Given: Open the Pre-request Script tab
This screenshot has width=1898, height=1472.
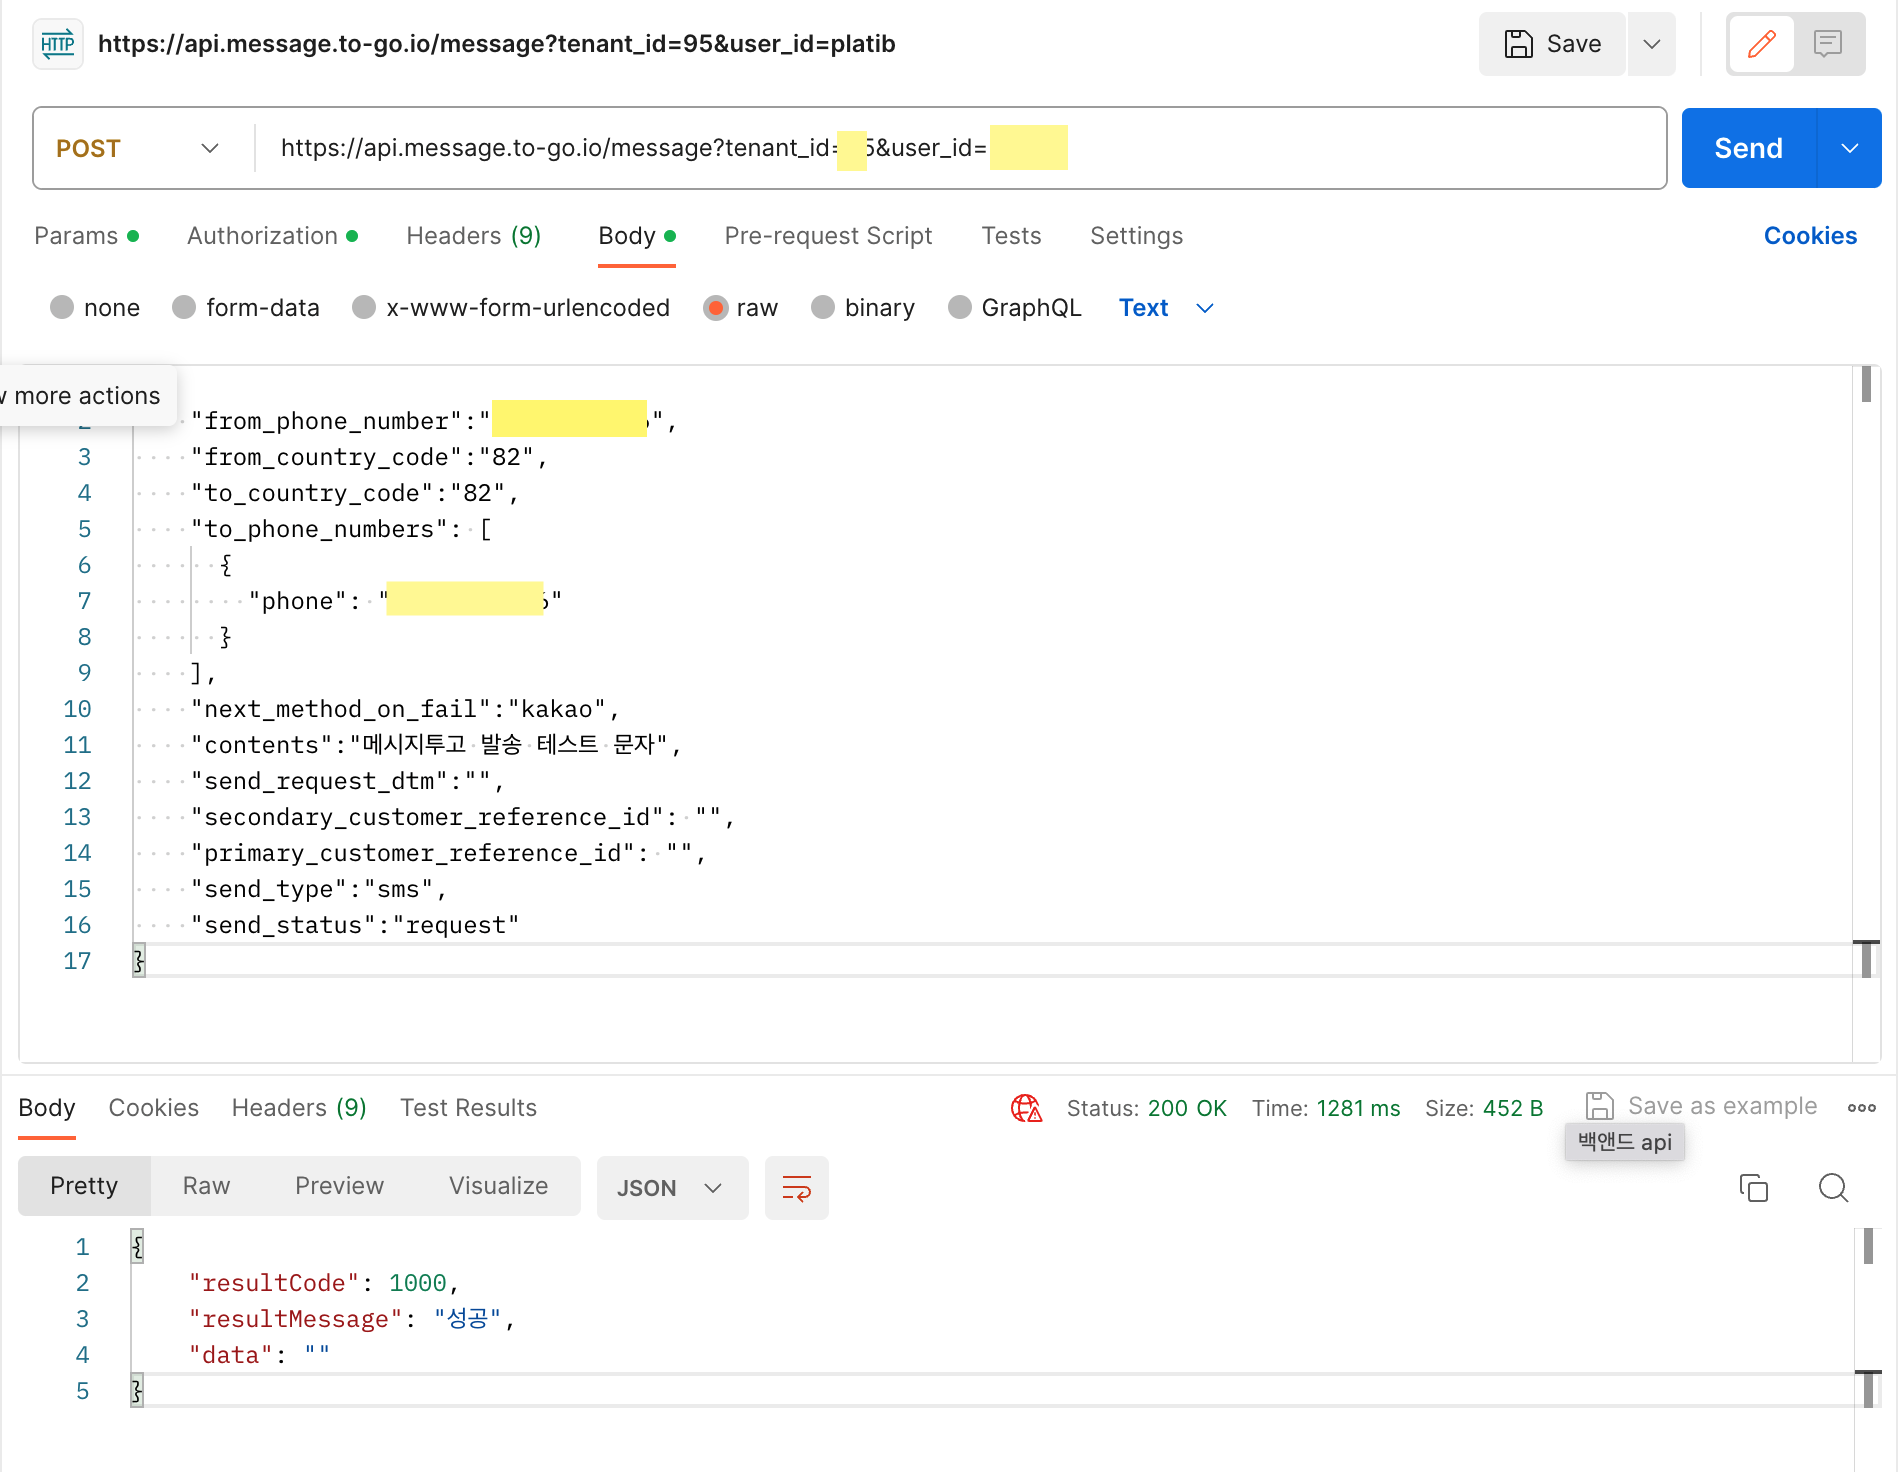Looking at the screenshot, I should tap(828, 236).
